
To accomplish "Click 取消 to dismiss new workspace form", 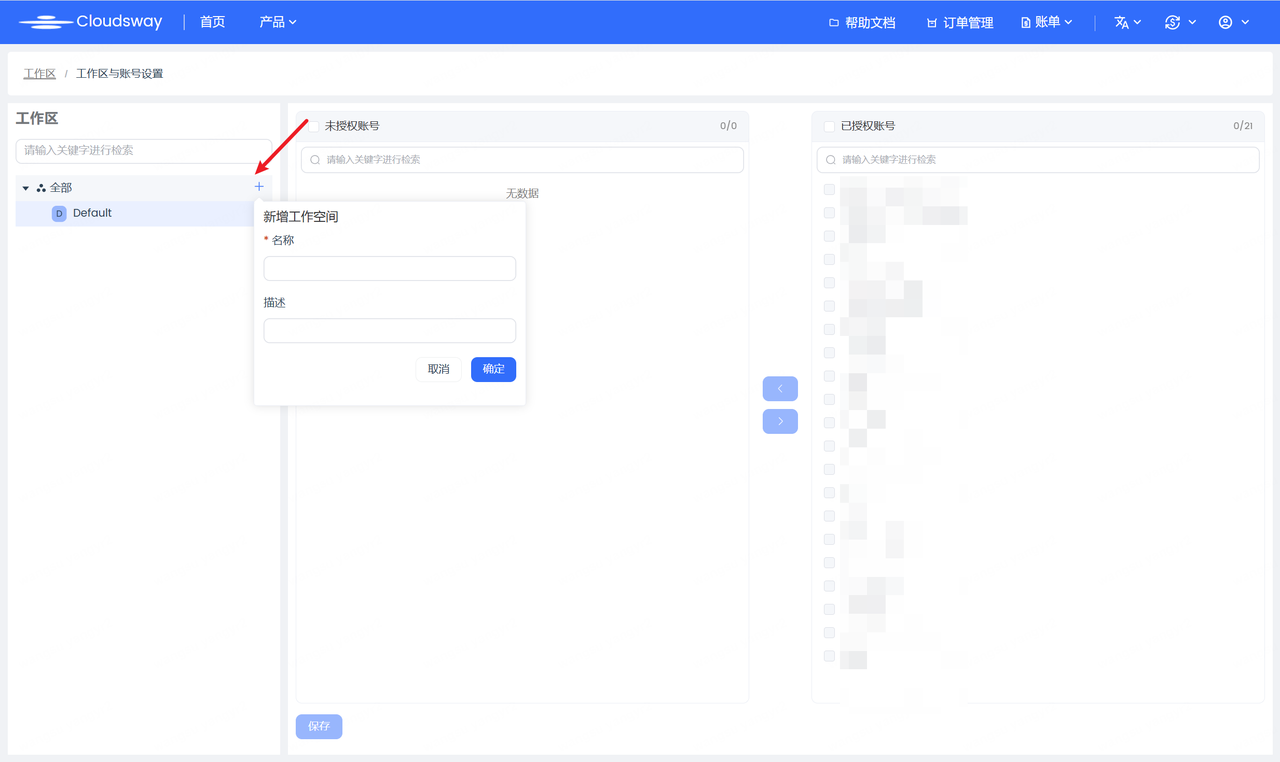I will point(438,369).
